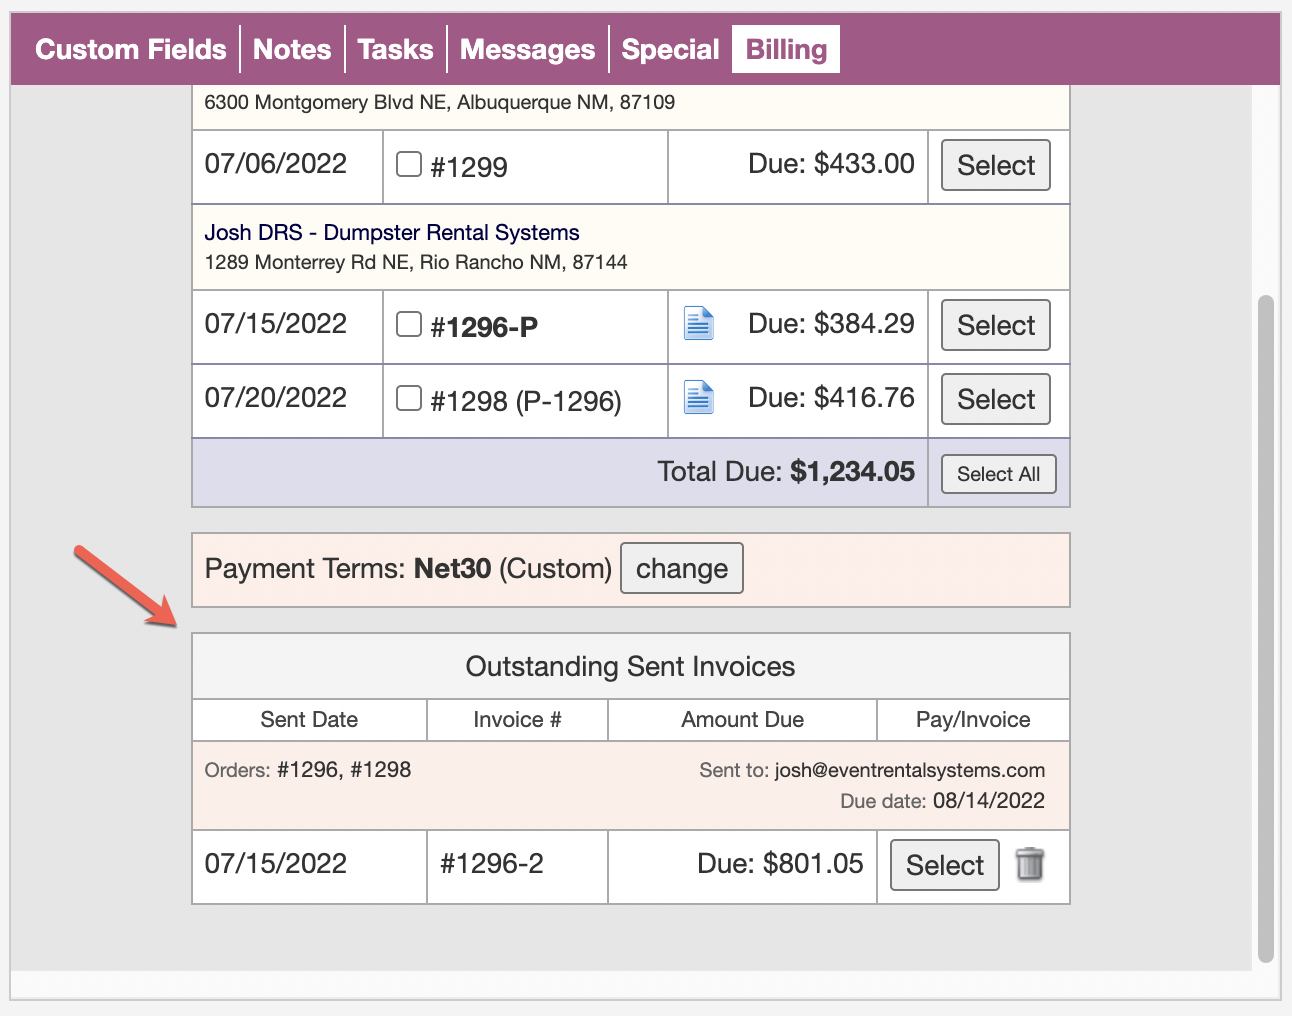Click the vertical scrollbar on the right
The width and height of the screenshot is (1292, 1016).
tap(1265, 628)
